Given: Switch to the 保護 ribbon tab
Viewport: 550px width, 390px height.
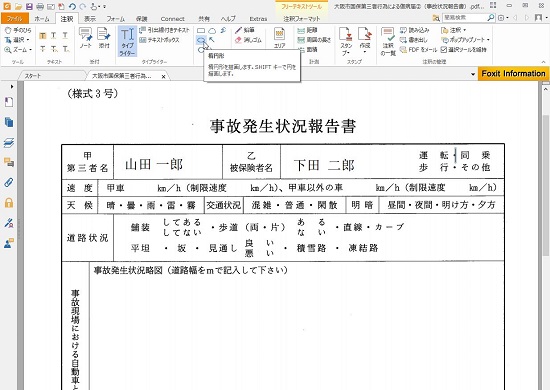Looking at the screenshot, I should pyautogui.click(x=141, y=19).
